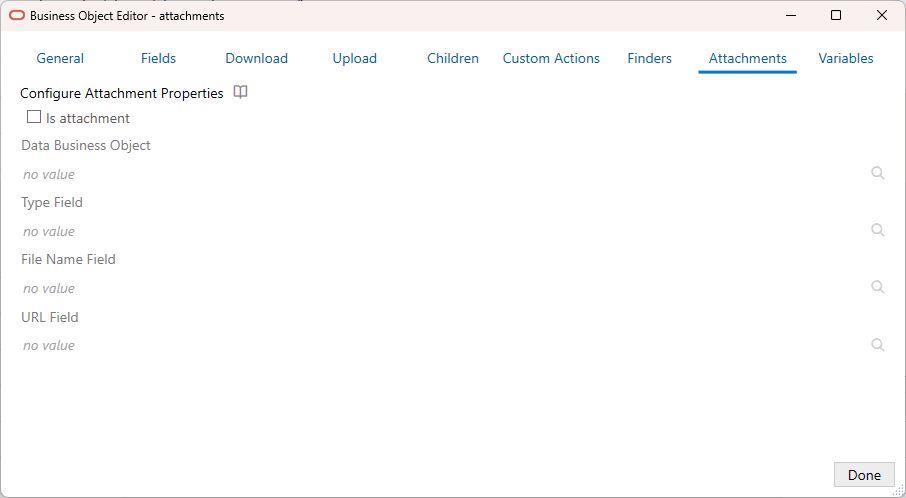Screen dimensions: 906x498
Task: Click the URL Field label
Action: click(x=50, y=317)
